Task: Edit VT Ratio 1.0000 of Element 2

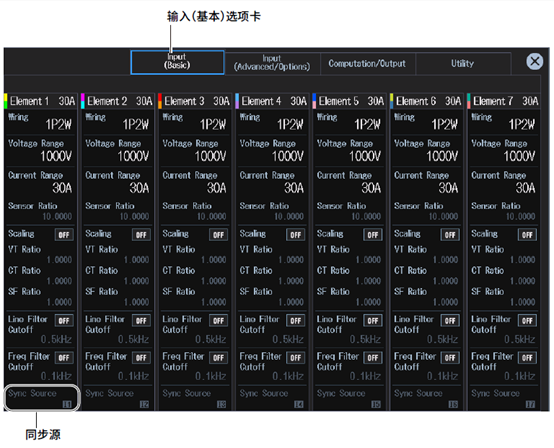Action: pos(118,255)
